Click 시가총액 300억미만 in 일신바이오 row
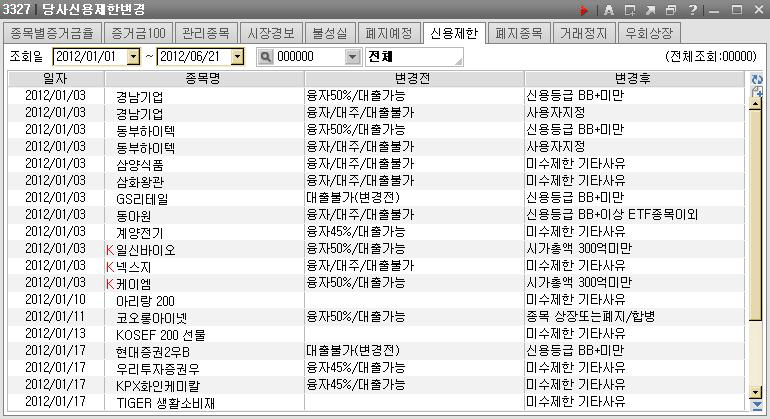Image resolution: width=770 pixels, height=419 pixels. click(x=579, y=248)
